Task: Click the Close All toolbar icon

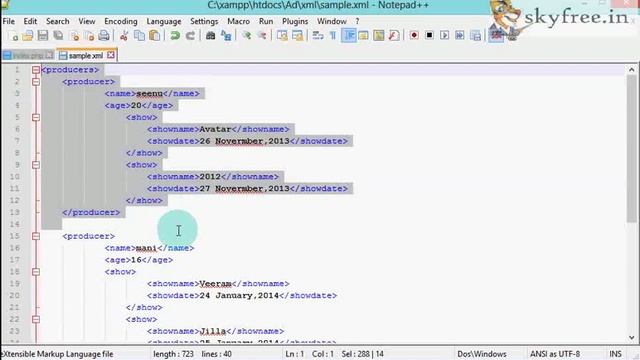Action: click(89, 36)
